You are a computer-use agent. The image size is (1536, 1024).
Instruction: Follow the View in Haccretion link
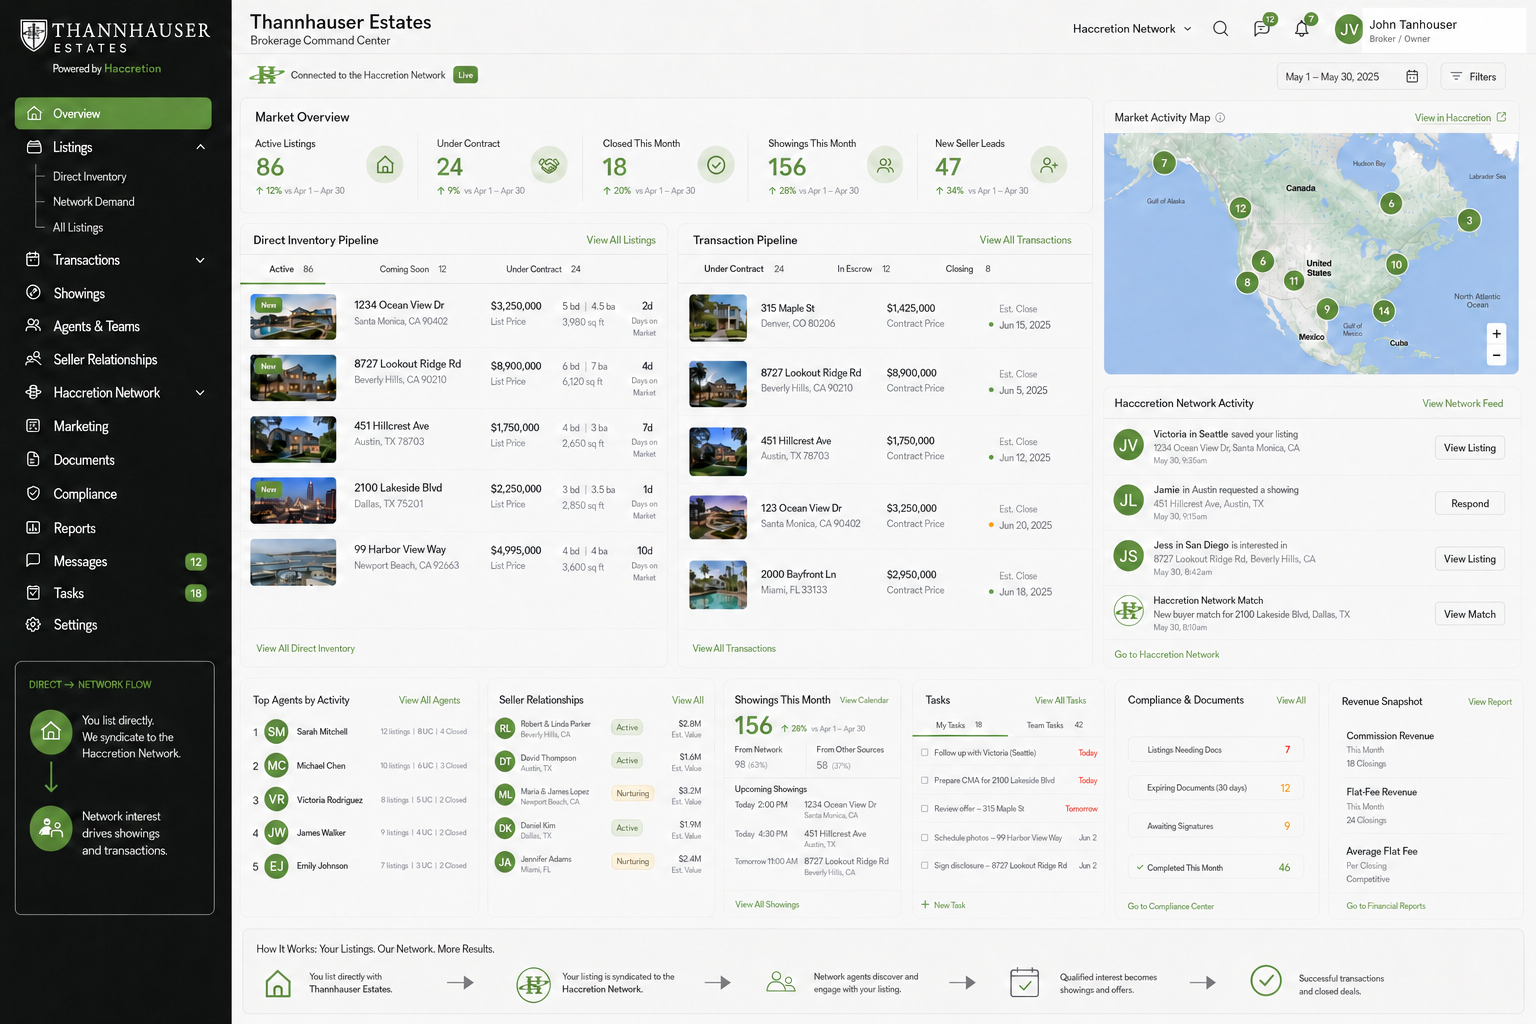1460,118
